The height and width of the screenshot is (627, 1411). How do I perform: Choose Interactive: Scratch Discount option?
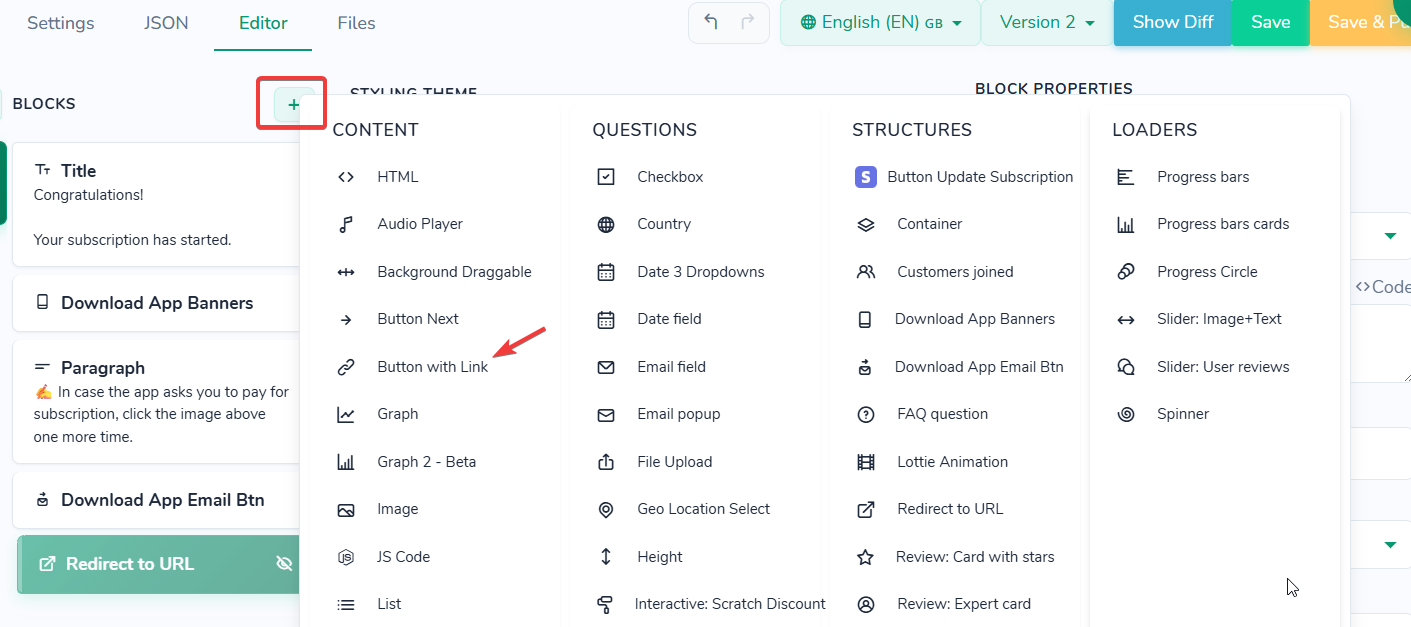(x=730, y=604)
